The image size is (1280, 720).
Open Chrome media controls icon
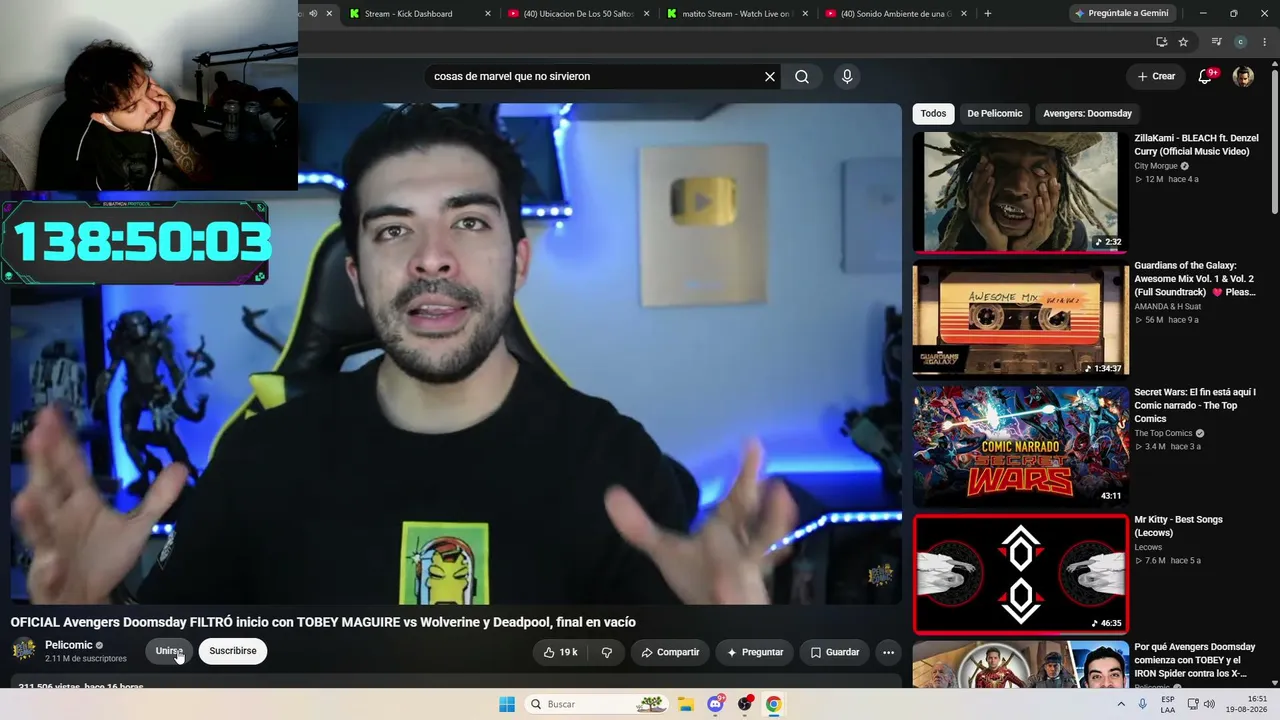click(1216, 42)
